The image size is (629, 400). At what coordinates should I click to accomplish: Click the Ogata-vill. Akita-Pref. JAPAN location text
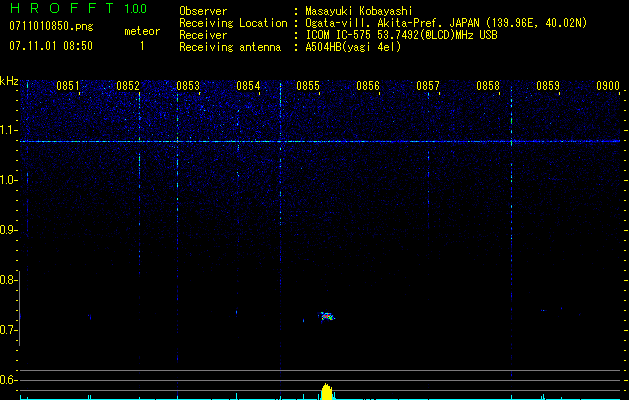(446, 23)
